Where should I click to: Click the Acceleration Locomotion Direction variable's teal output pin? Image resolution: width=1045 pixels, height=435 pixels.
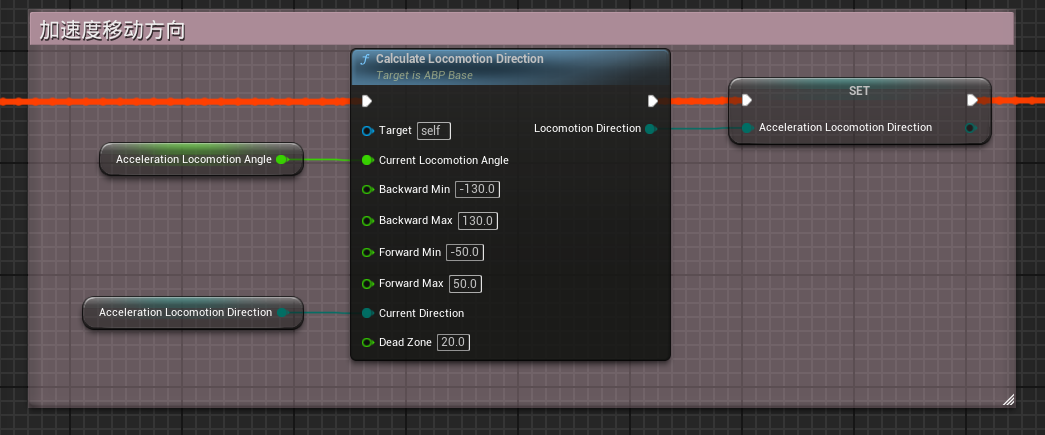tap(282, 312)
